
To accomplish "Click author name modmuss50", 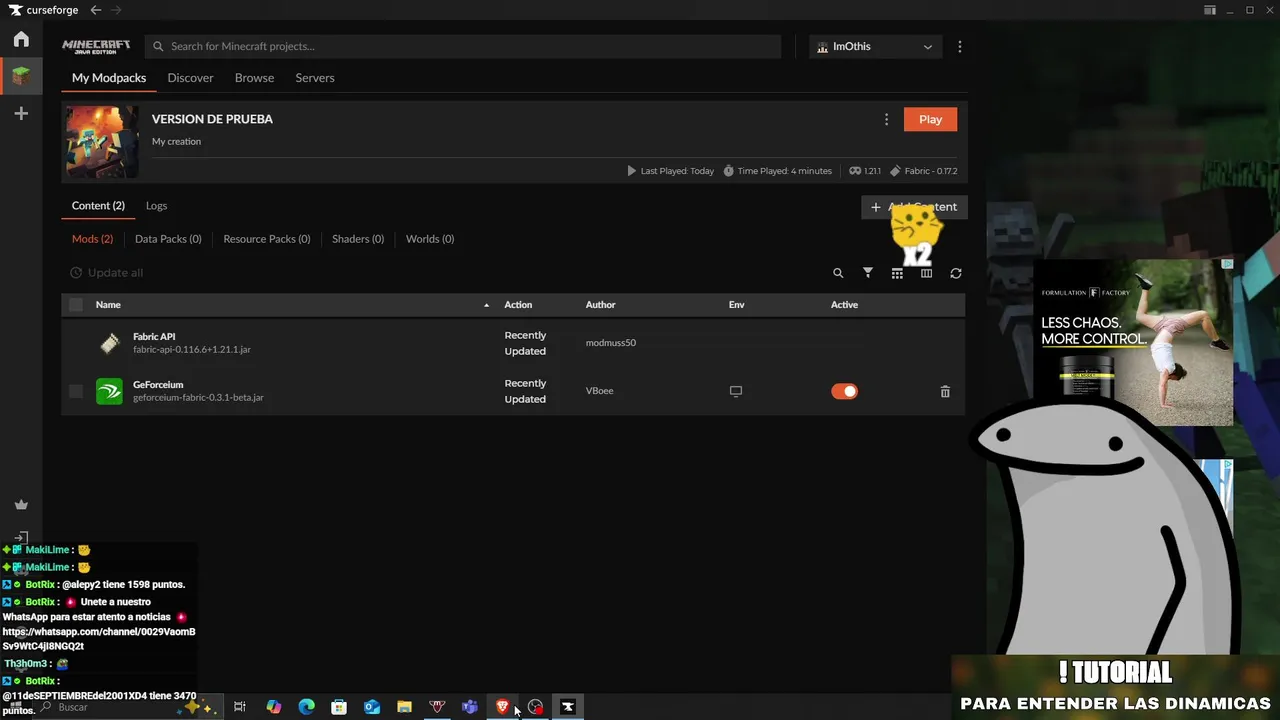I will coord(611,343).
